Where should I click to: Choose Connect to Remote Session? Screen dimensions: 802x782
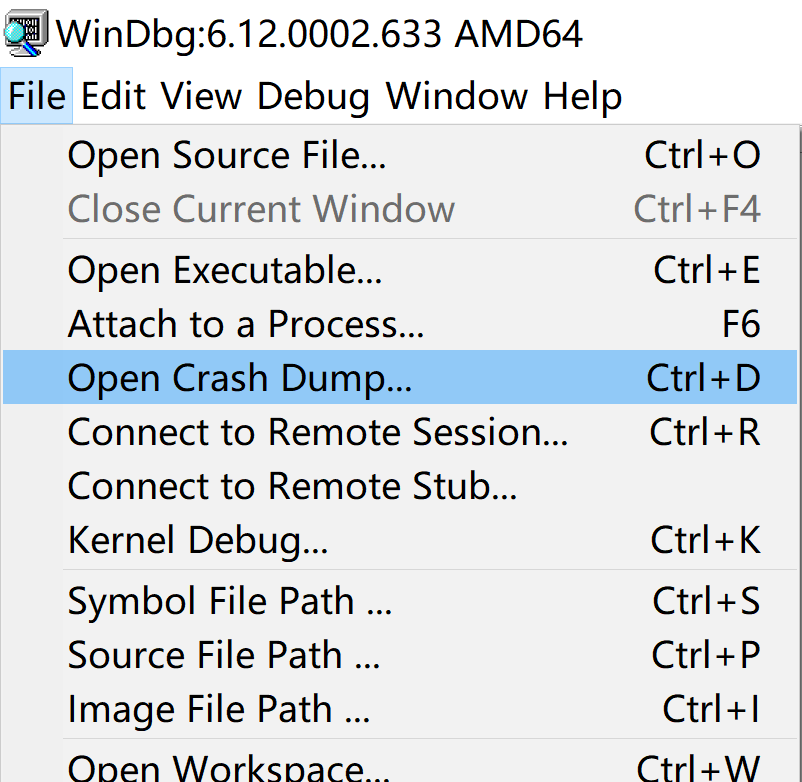tap(318, 432)
